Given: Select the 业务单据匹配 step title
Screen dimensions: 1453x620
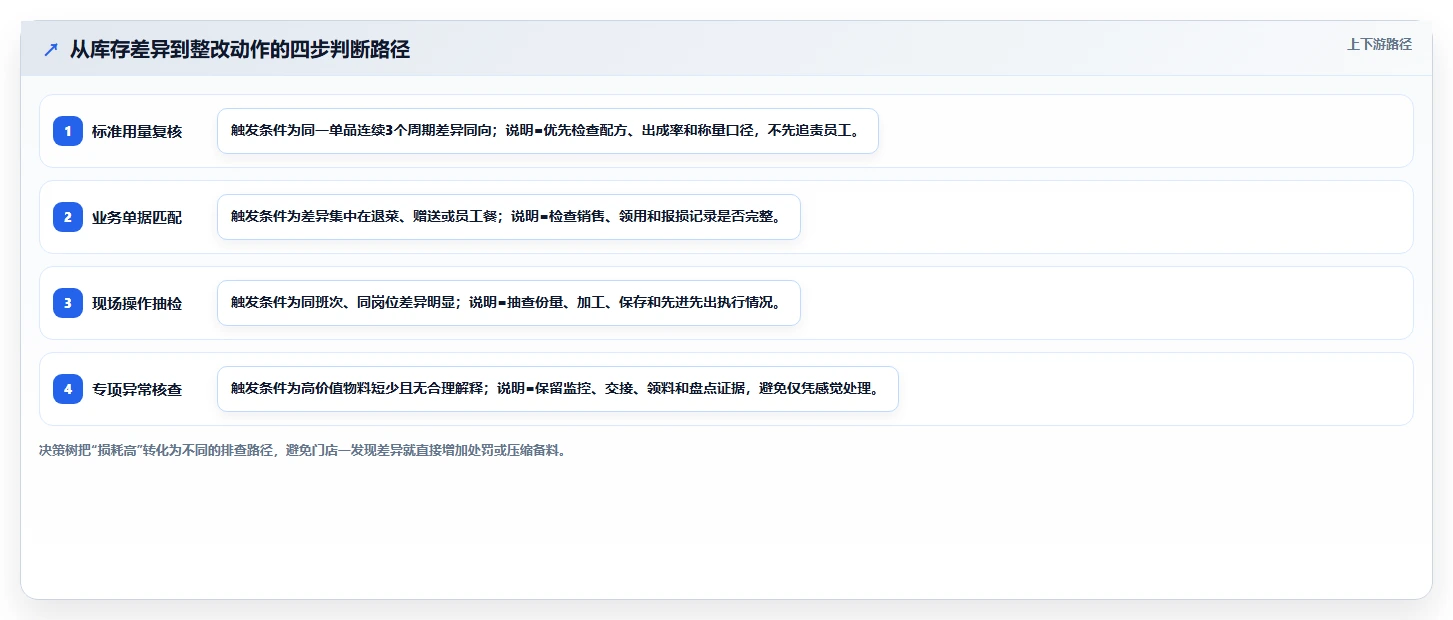Looking at the screenshot, I should [137, 217].
